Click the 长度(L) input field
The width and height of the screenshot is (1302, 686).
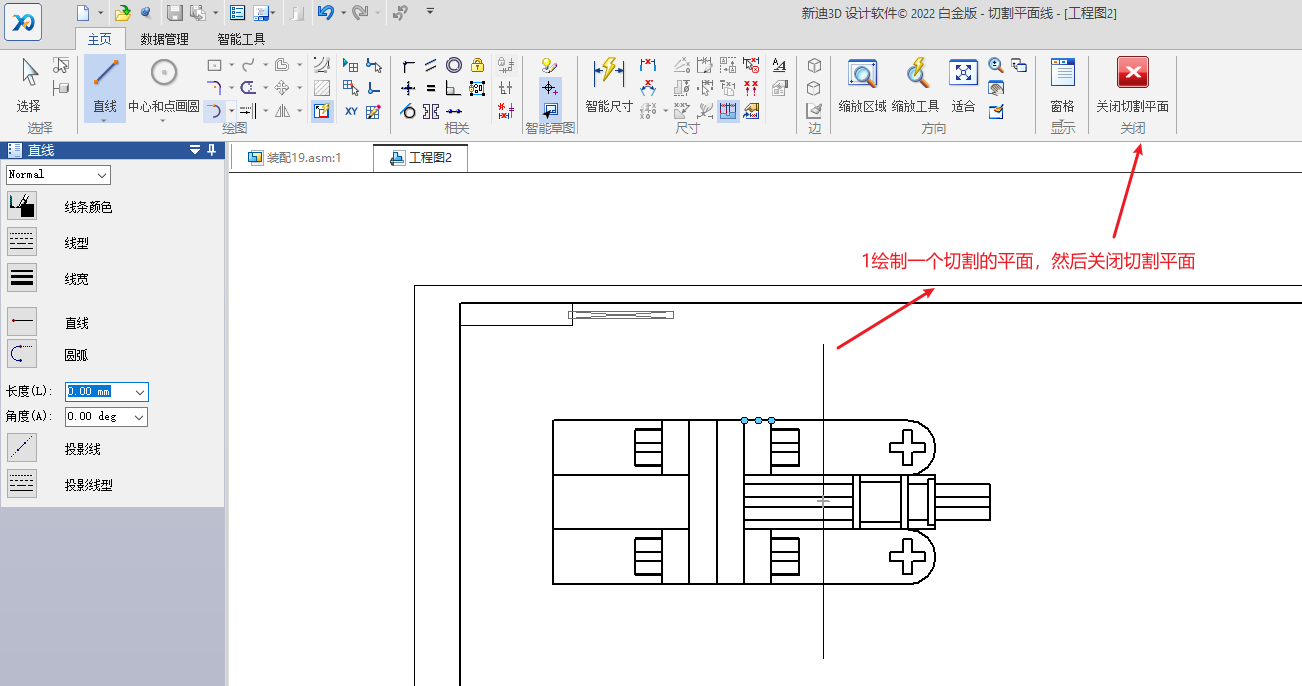tap(99, 392)
